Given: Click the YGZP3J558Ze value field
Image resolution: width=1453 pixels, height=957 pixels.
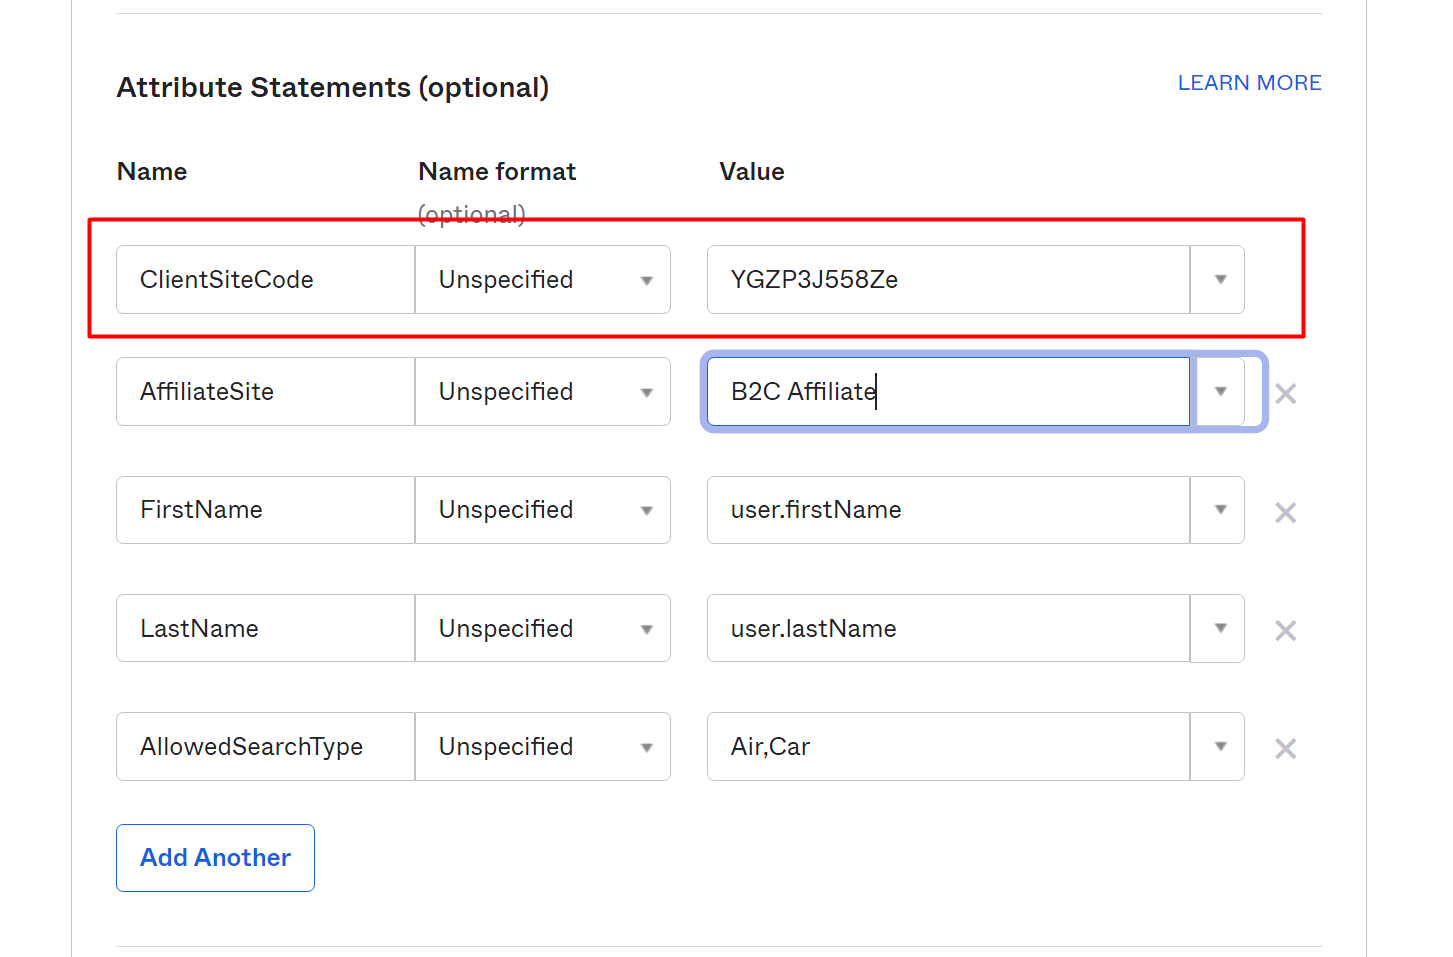Looking at the screenshot, I should 947,279.
